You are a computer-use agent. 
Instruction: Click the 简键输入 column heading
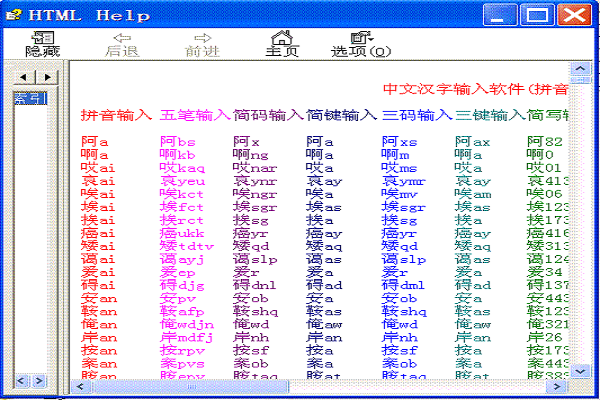point(341,115)
